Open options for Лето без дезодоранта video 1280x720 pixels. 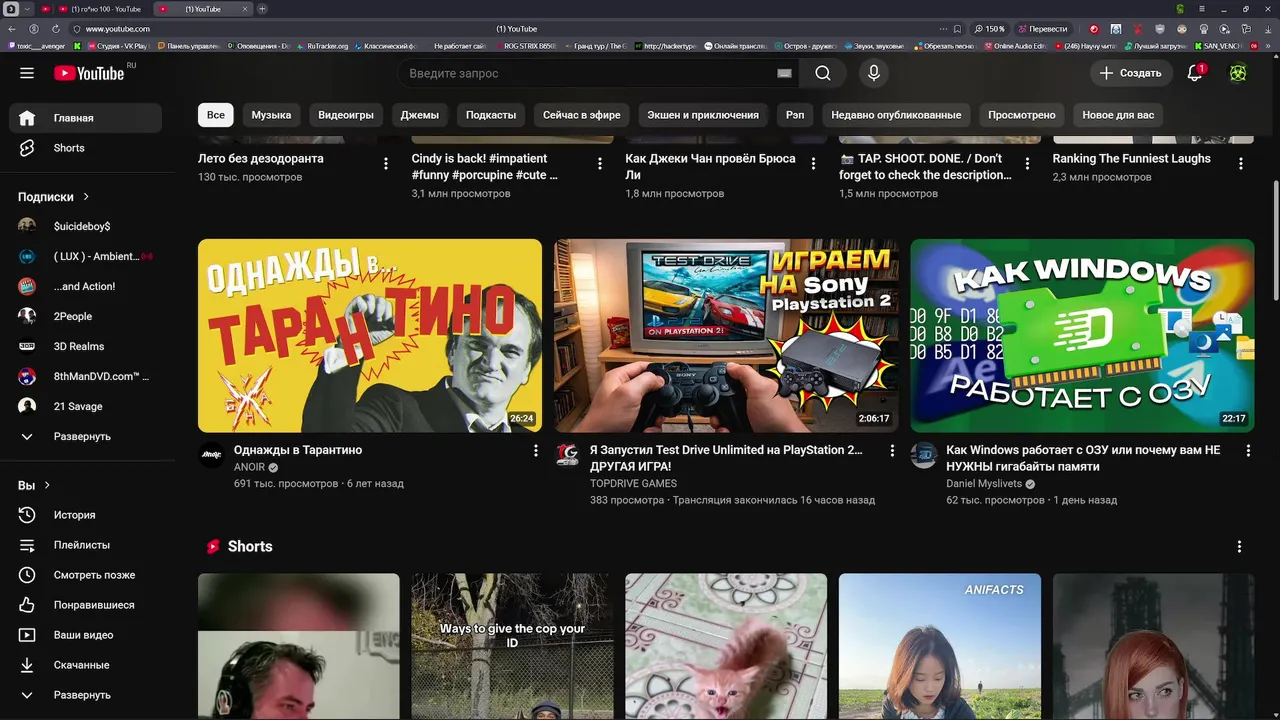coord(386,163)
